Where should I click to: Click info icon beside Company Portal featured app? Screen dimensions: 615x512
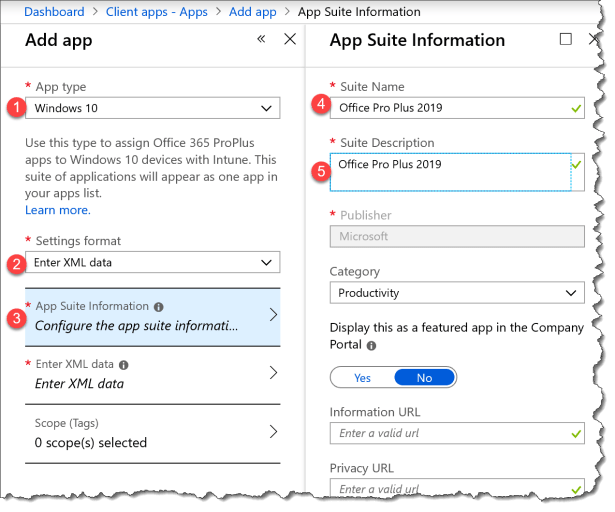point(371,345)
